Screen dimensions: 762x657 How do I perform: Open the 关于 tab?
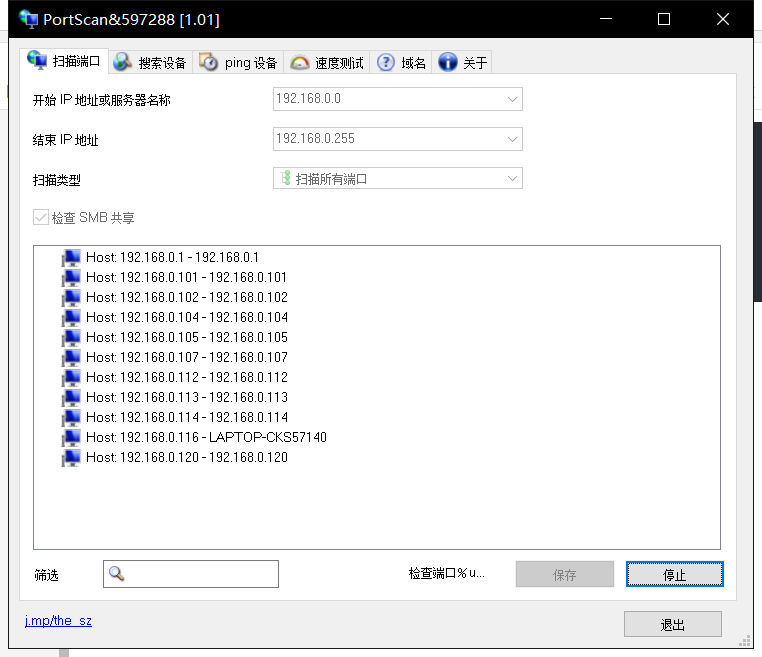click(462, 63)
